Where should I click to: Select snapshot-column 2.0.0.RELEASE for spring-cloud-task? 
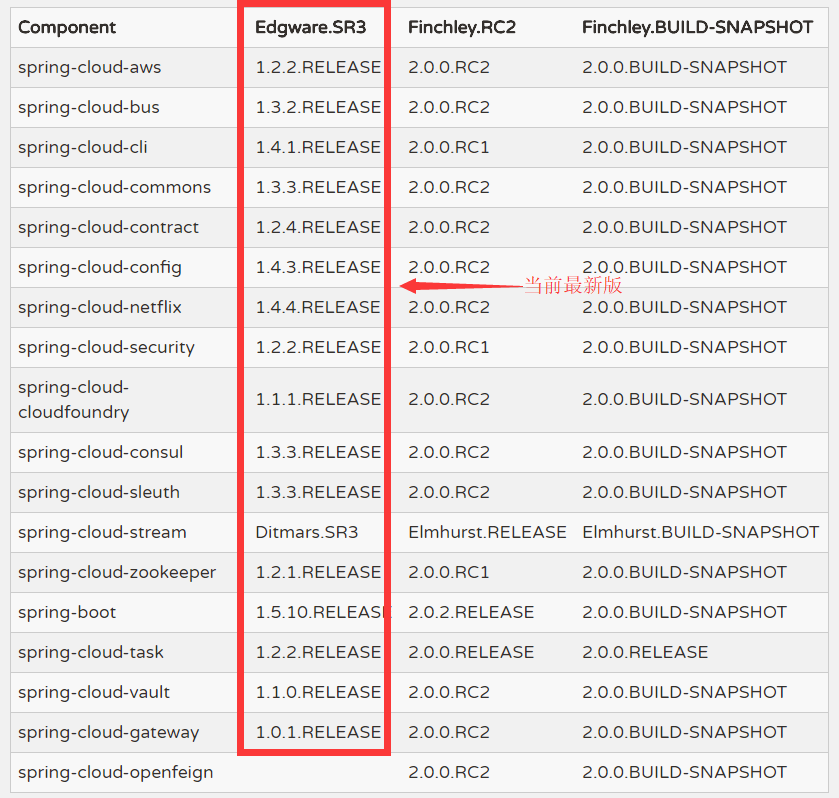[645, 652]
